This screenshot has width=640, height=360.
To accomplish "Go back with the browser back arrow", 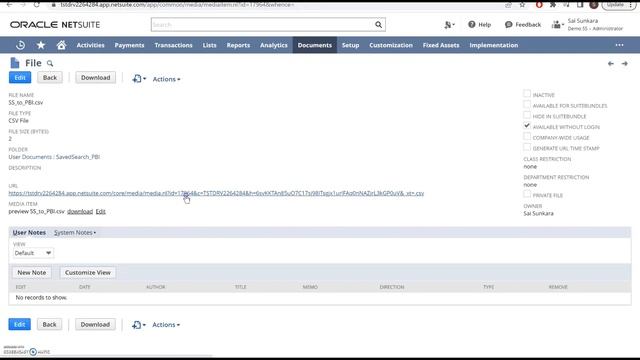I will [9, 4].
